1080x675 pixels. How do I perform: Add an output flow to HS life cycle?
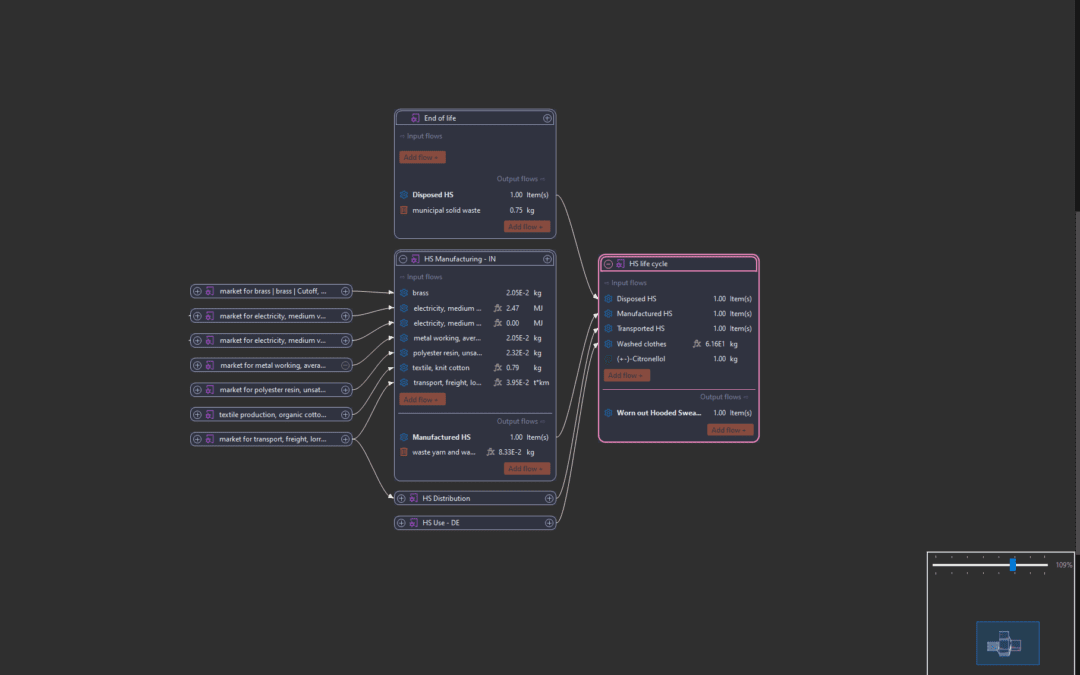point(730,430)
